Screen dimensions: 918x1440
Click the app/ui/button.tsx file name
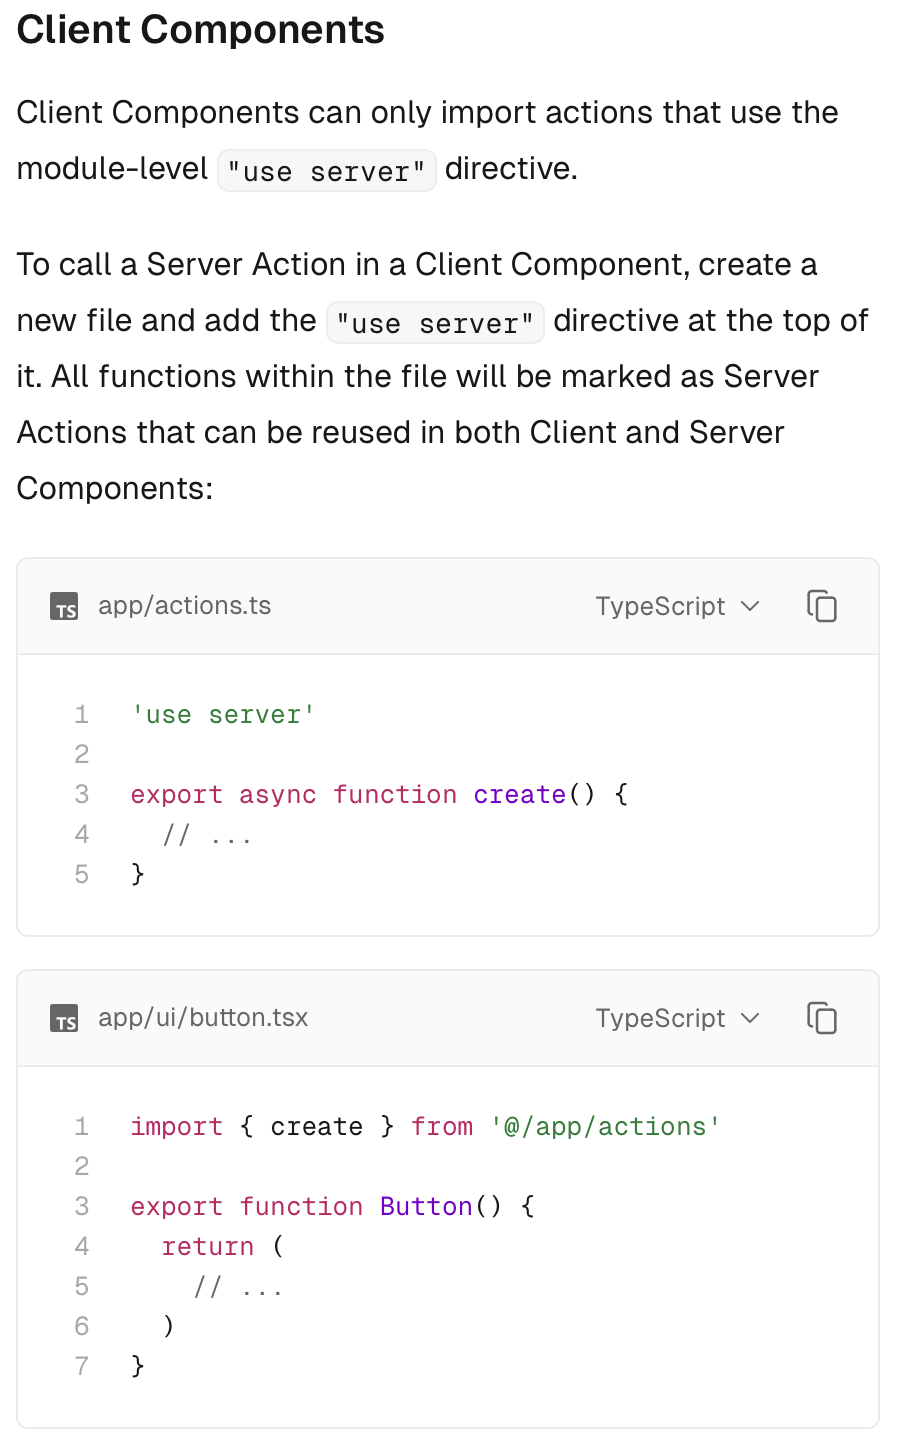[203, 1018]
